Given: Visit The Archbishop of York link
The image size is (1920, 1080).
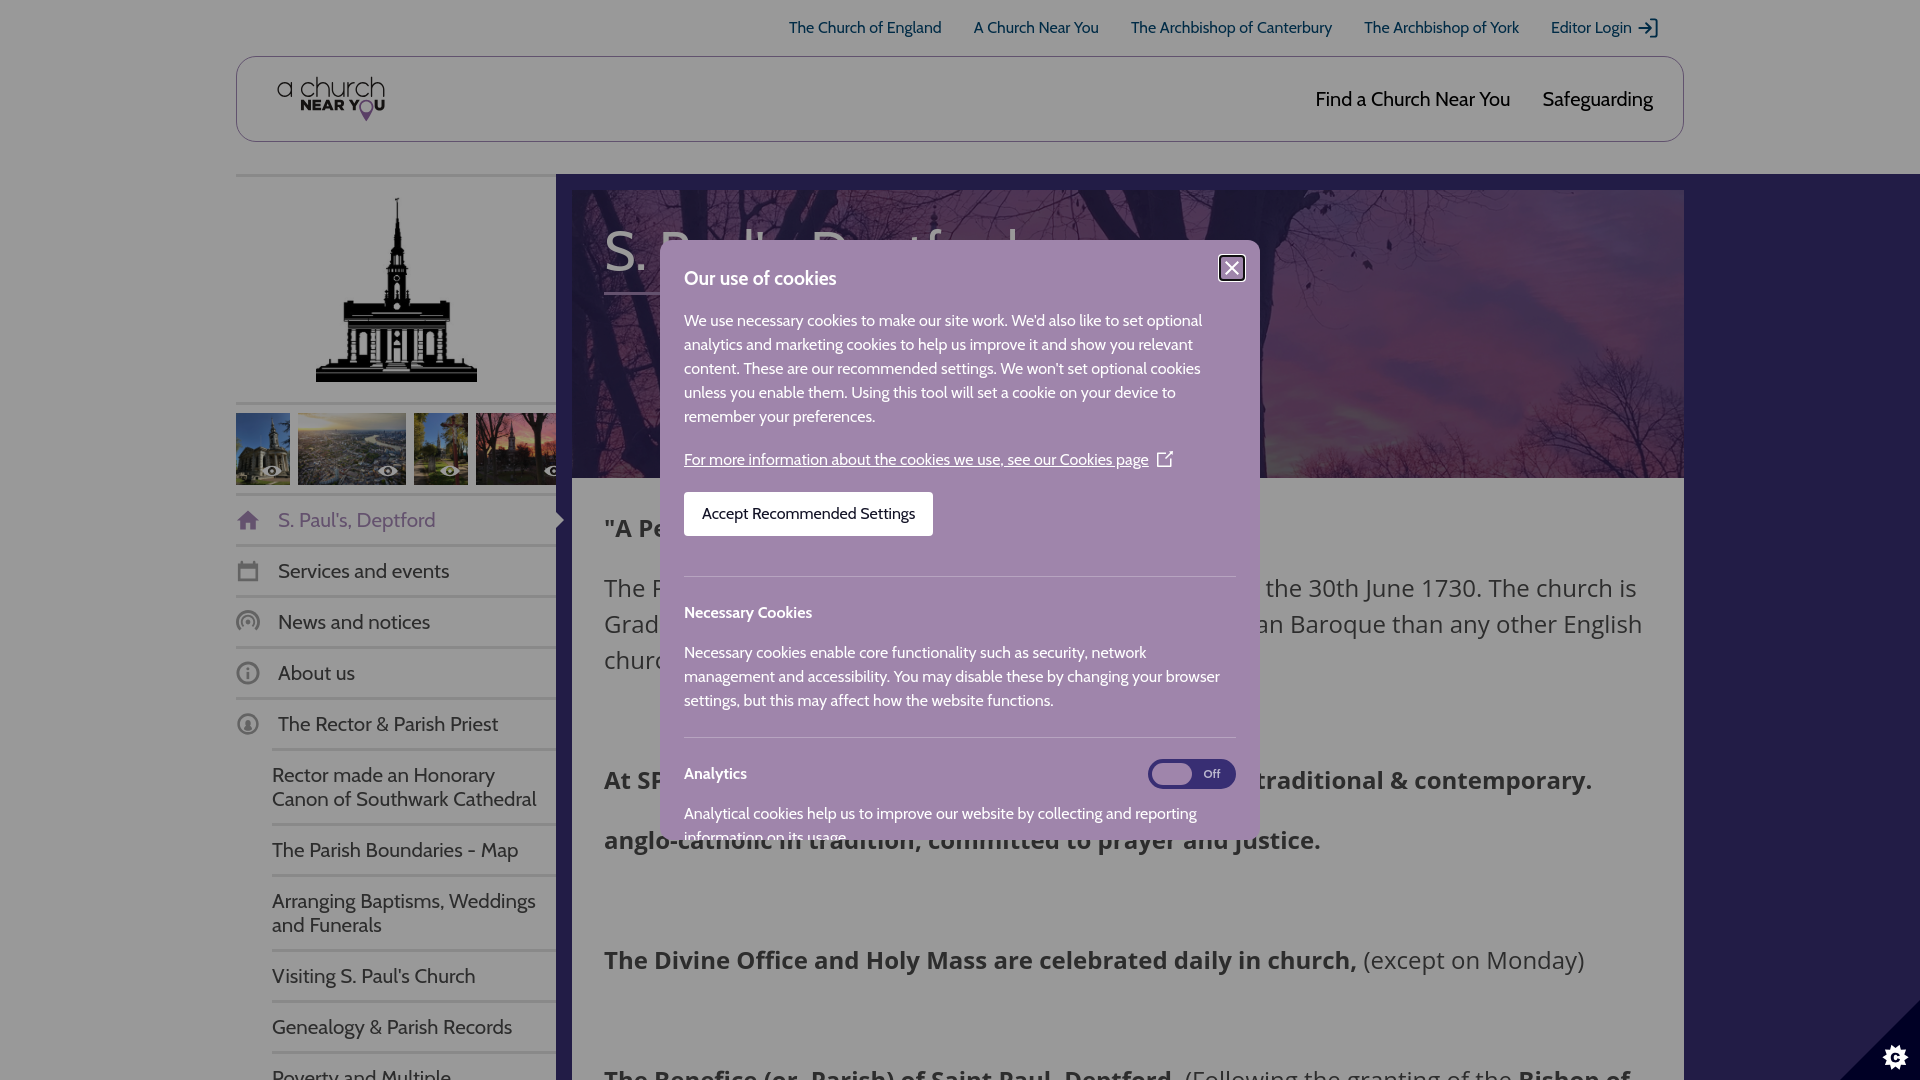Looking at the screenshot, I should click(x=1441, y=28).
